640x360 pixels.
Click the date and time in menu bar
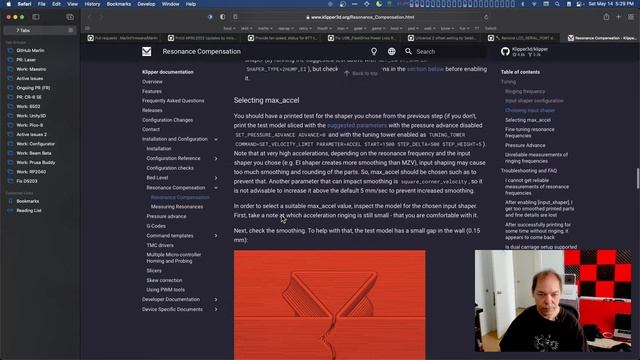click(x=611, y=4)
